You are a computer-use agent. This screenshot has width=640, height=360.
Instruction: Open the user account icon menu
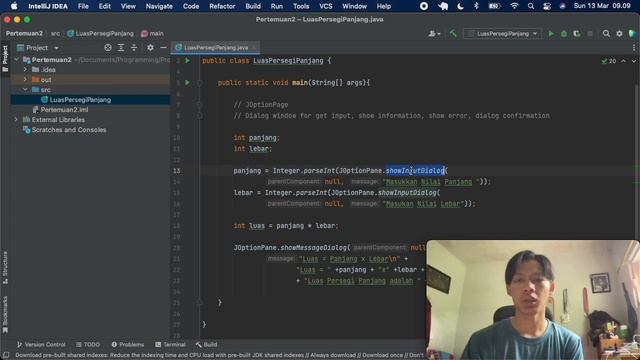[434, 34]
